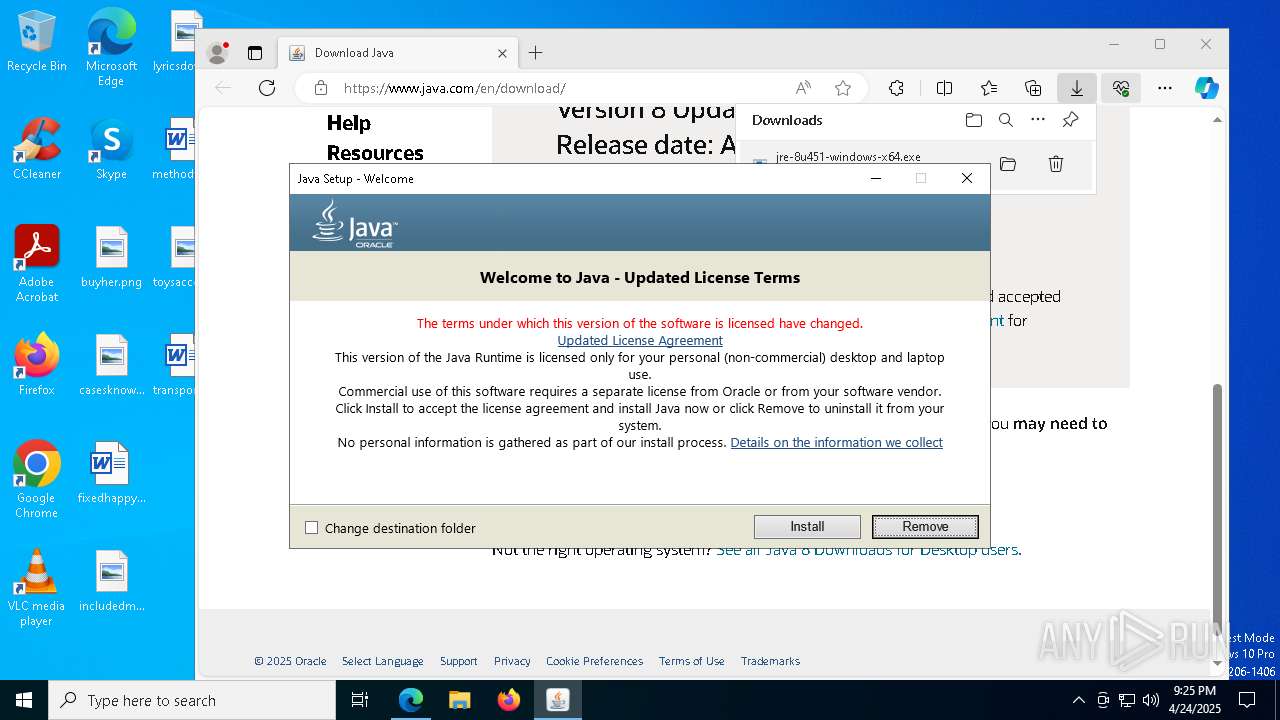Search downloads icon in Downloads panel
Image resolution: width=1280 pixels, height=720 pixels.
[x=1006, y=120]
